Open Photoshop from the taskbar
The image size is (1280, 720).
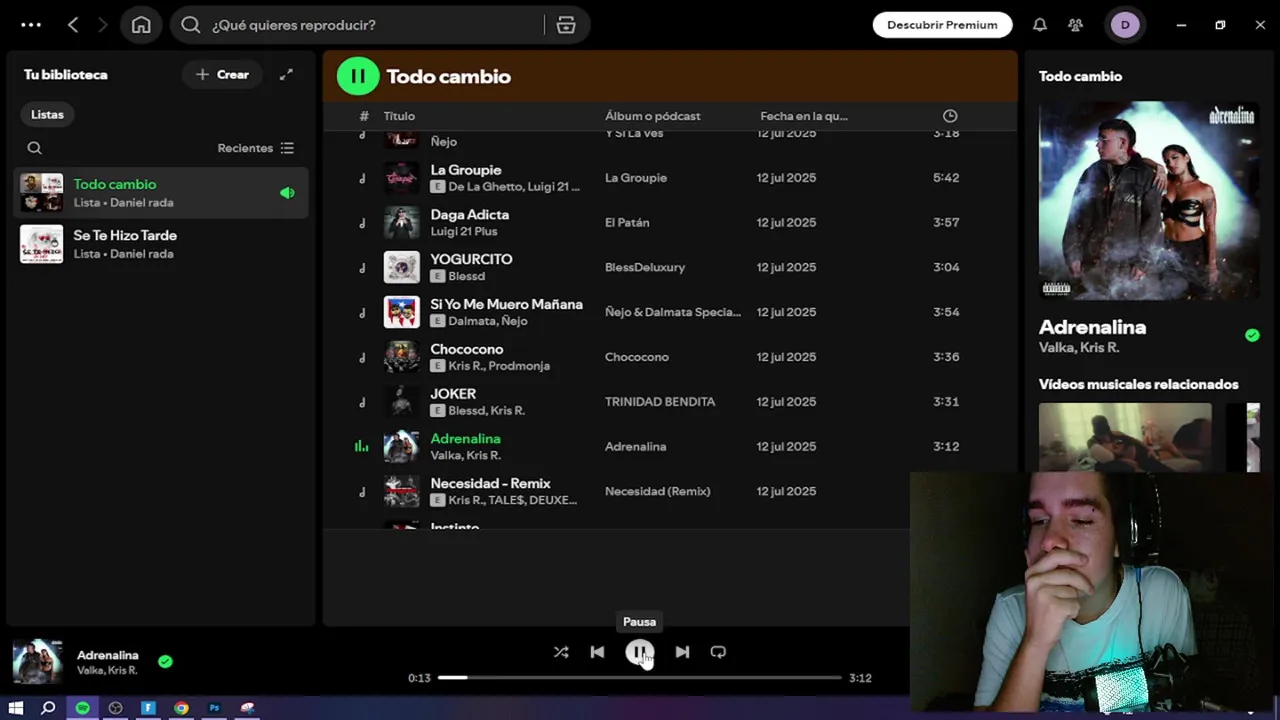pyautogui.click(x=214, y=708)
